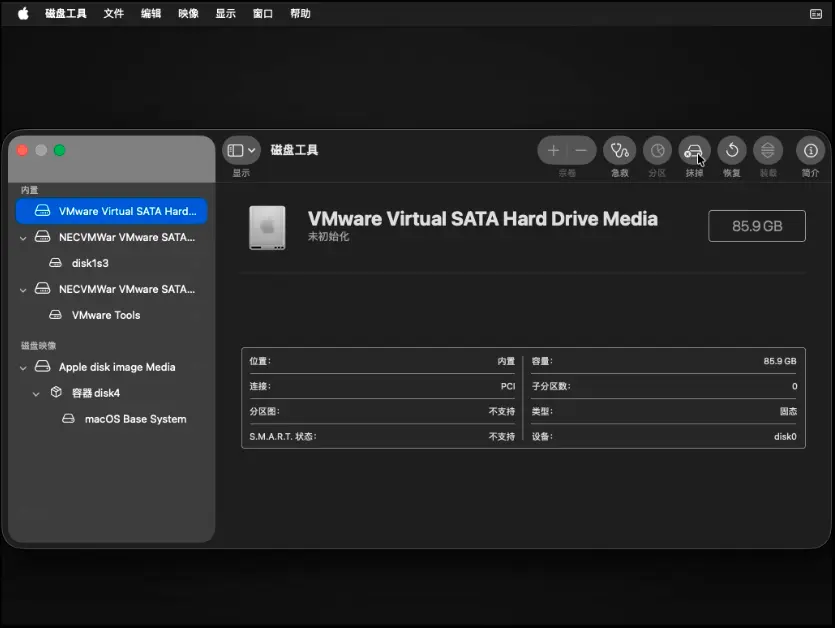Screen dimensions: 835x628
Task: Open the Apple menu
Action: tap(23, 14)
